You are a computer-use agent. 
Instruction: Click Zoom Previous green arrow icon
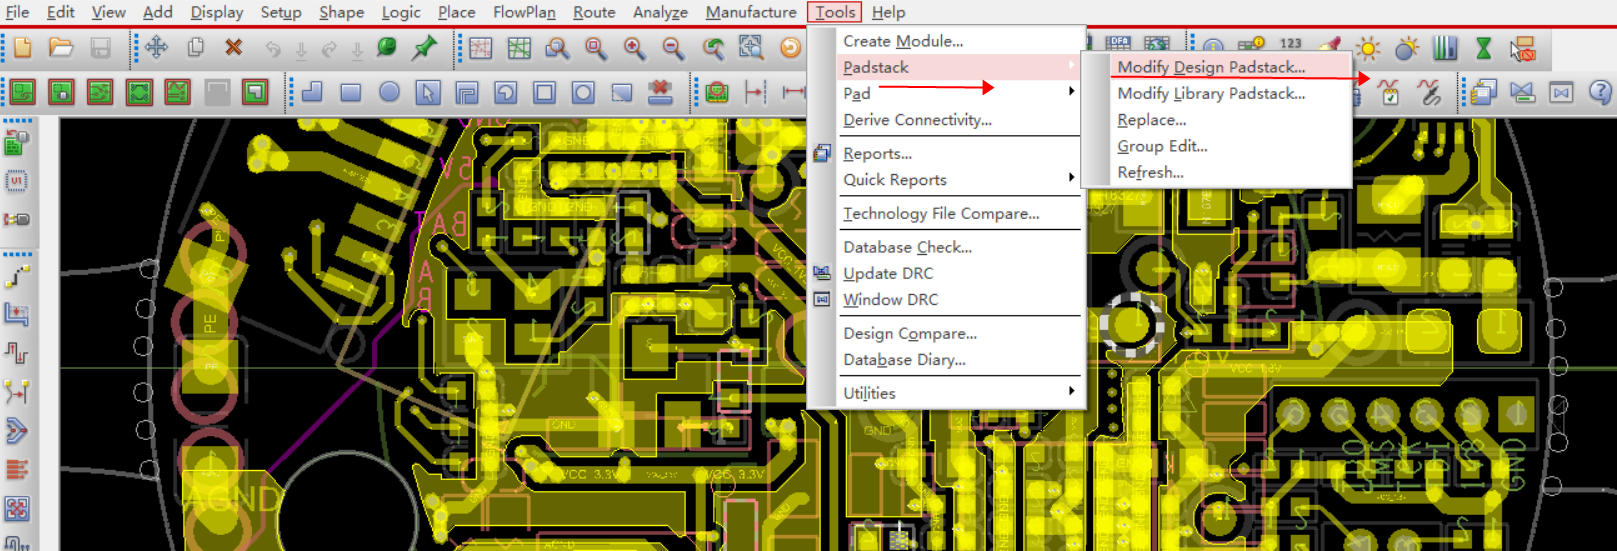pos(713,48)
